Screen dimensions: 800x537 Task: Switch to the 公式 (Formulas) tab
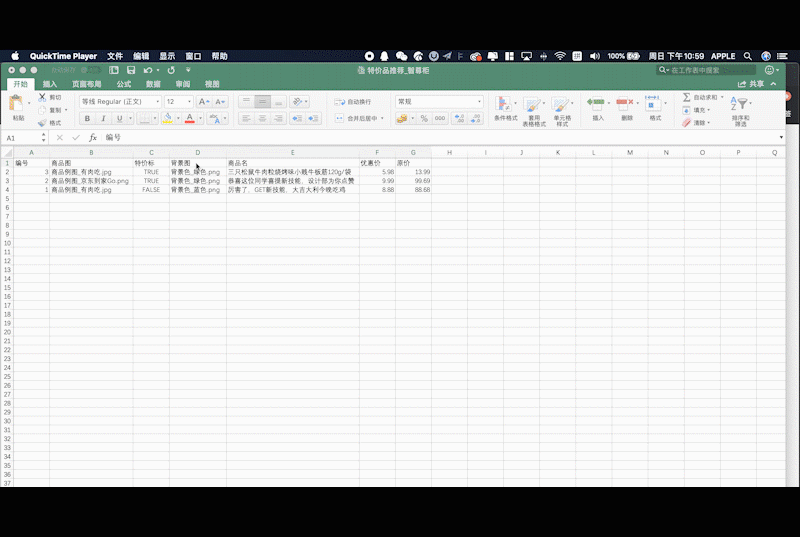coord(123,84)
